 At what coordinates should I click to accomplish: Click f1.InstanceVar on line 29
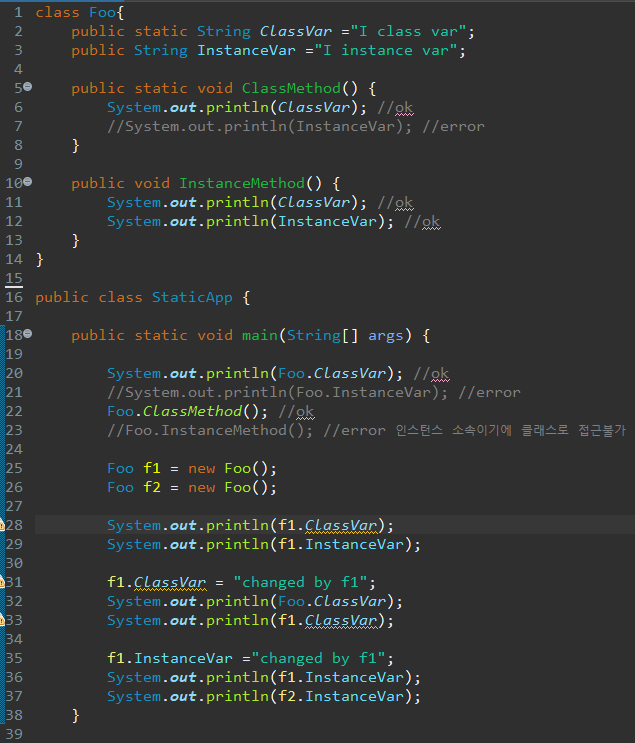point(341,544)
